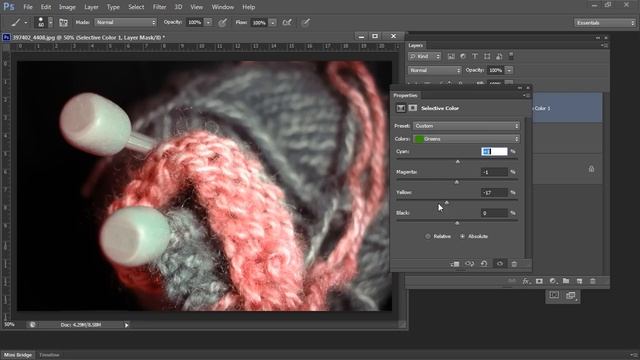Open the Colors dropdown showing Greens
Viewport: 640px width, 360px height.
pyautogui.click(x=466, y=139)
